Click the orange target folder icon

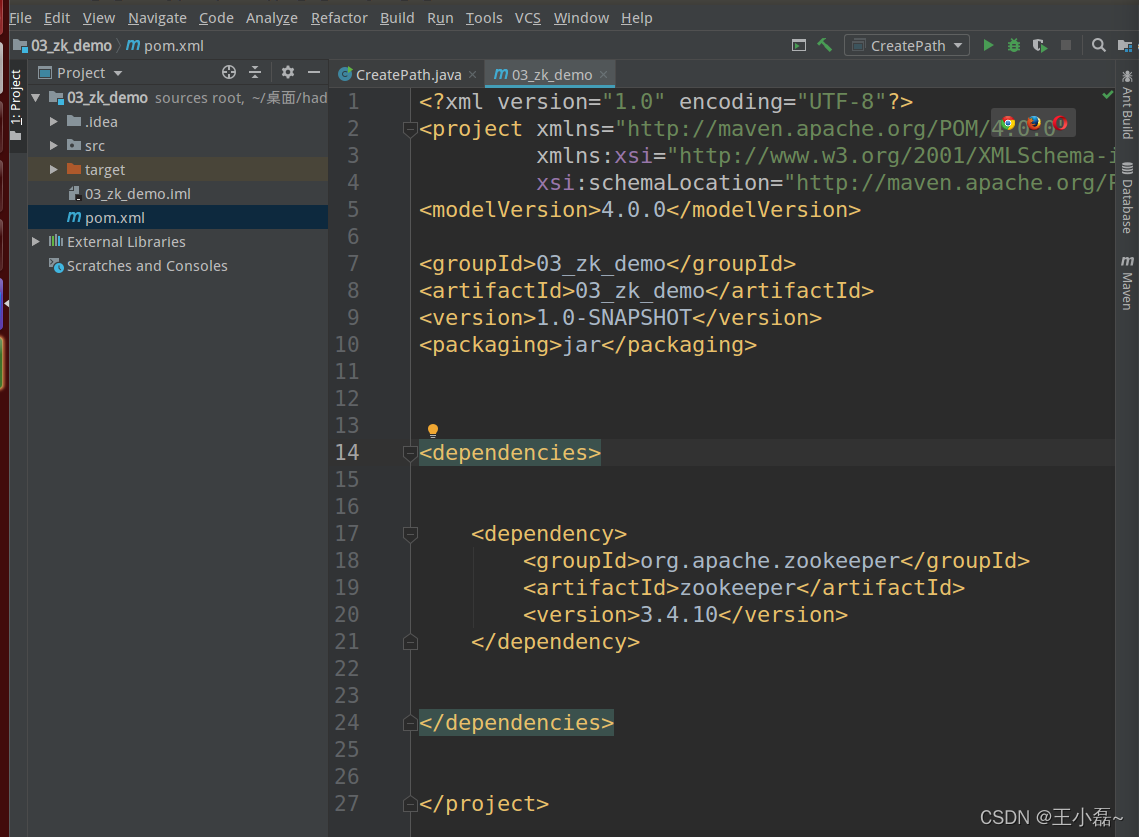tap(74, 169)
